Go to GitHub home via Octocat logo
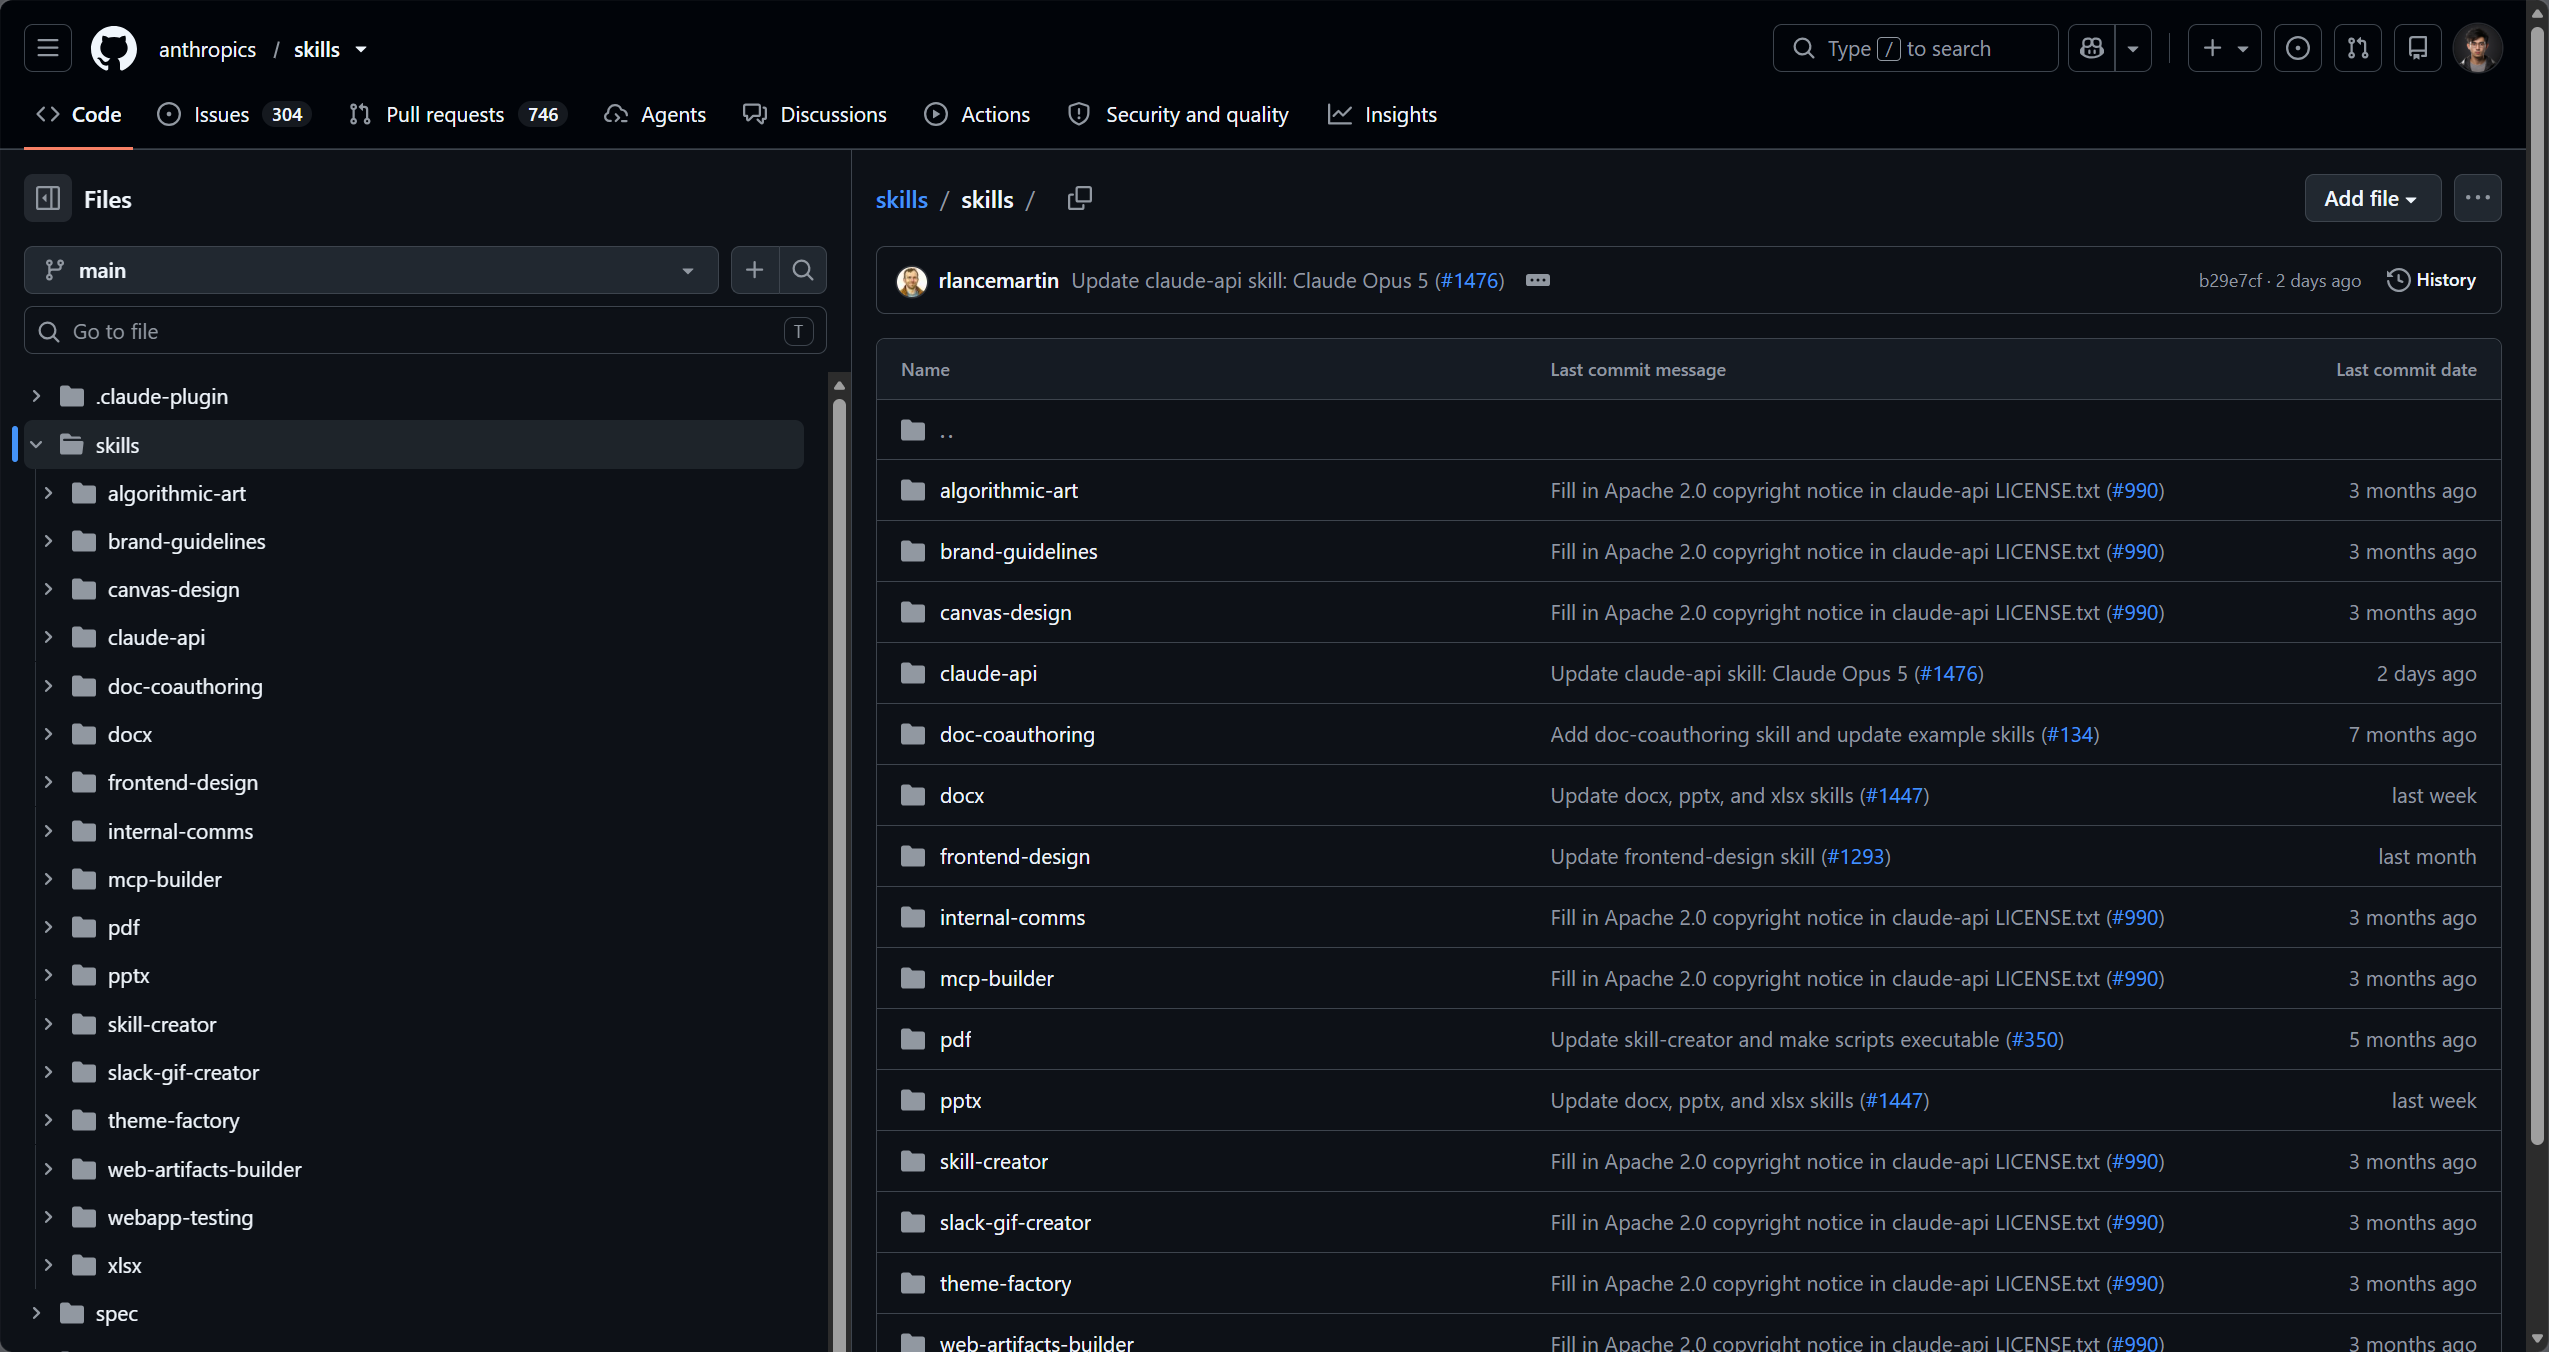Viewport: 2549px width, 1352px height. 114,48
